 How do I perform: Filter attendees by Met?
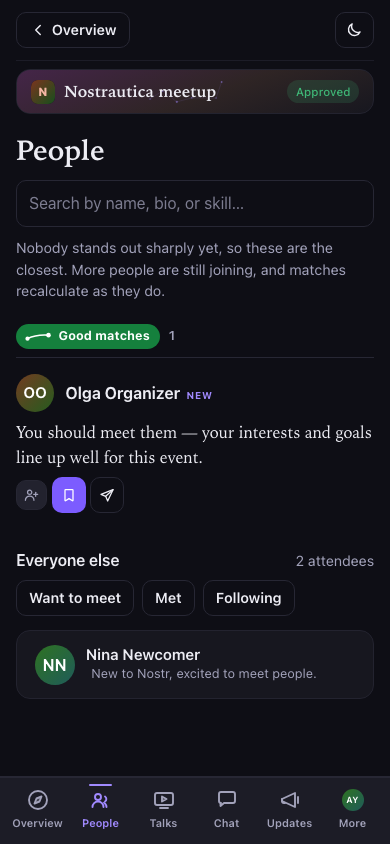[x=168, y=598]
